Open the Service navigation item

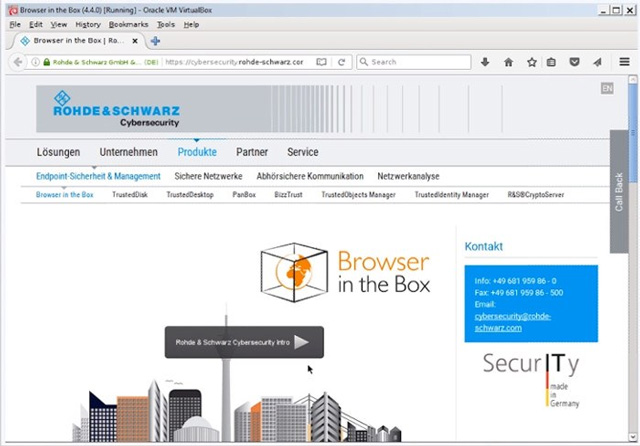pos(303,152)
